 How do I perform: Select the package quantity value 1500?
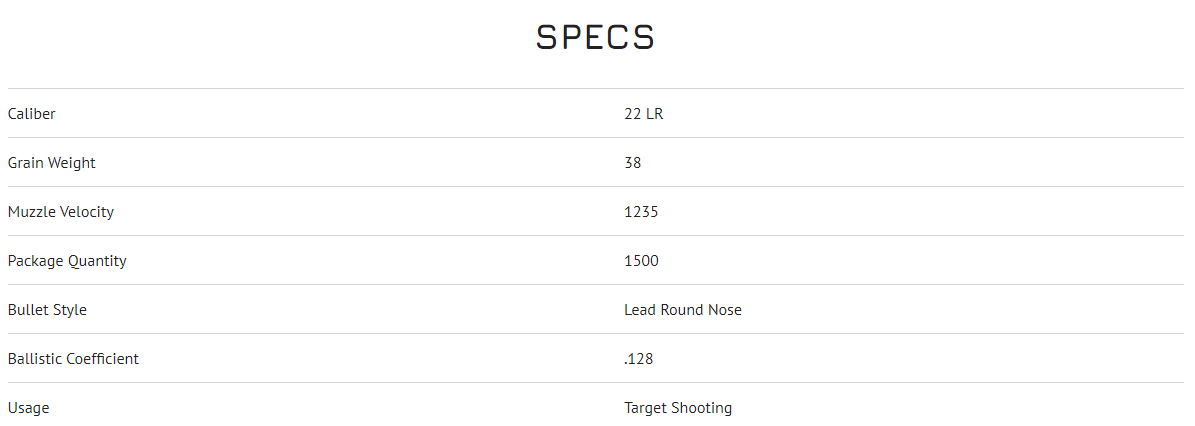(x=641, y=261)
